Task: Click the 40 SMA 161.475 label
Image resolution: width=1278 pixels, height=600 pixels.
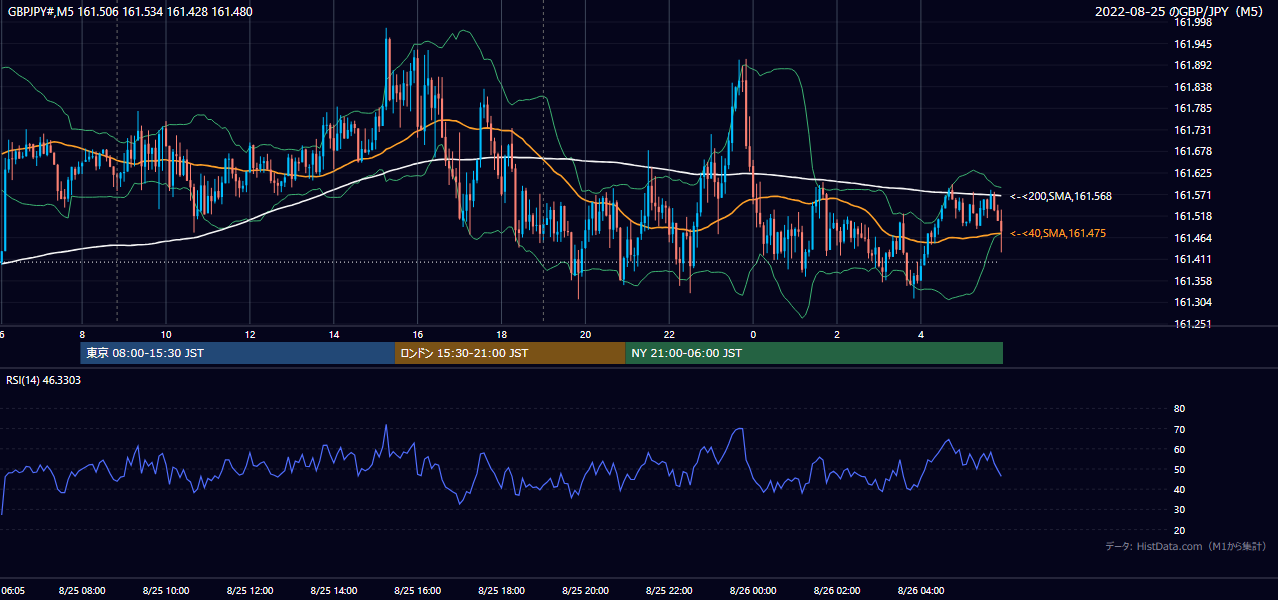Action: pos(1058,233)
